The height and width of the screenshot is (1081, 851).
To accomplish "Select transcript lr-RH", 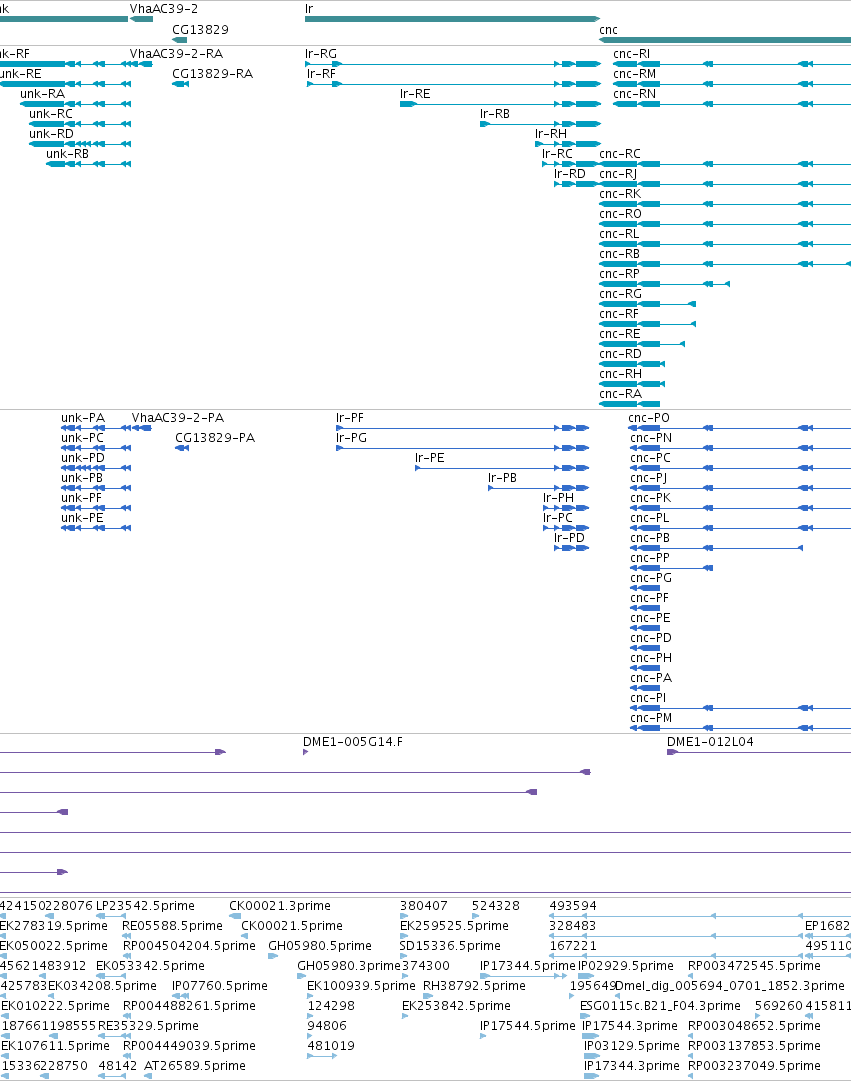I will coord(551,134).
